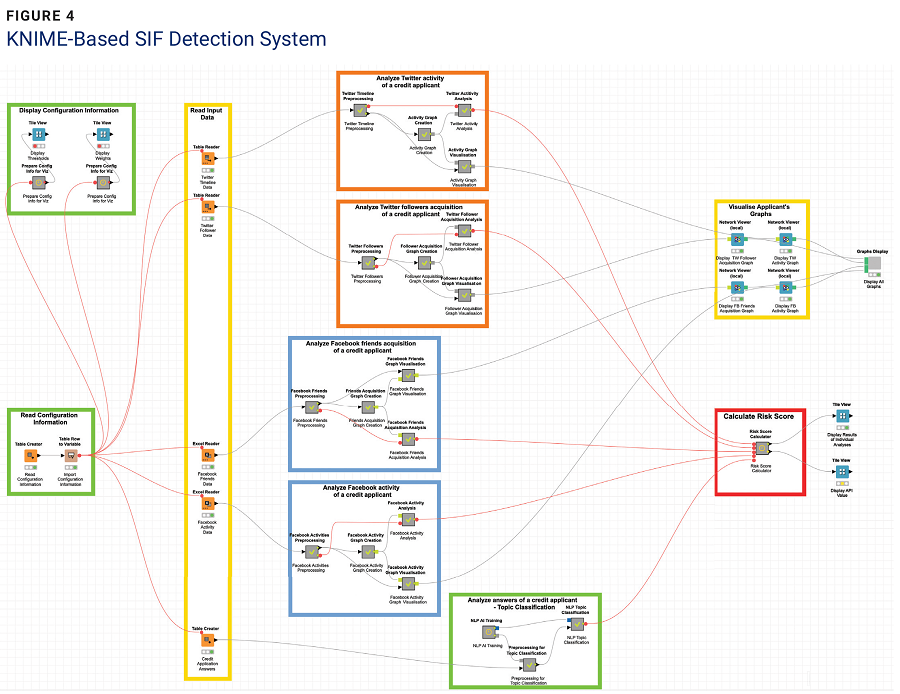Click Tile View node Display Results of Individual Analyses
The height and width of the screenshot is (694, 900).
tap(842, 416)
